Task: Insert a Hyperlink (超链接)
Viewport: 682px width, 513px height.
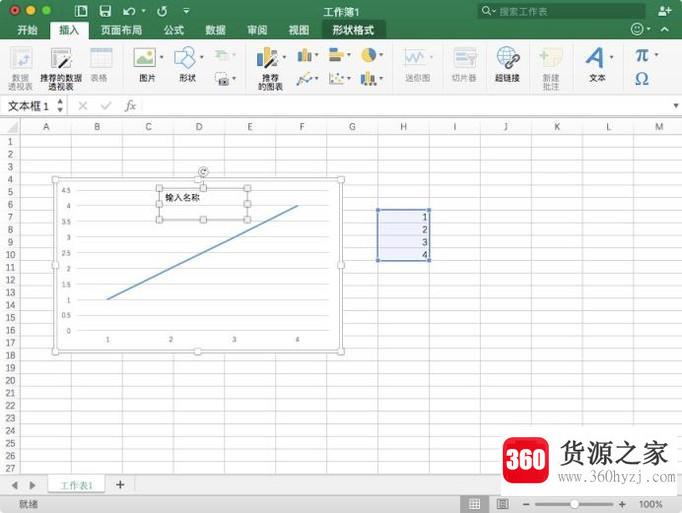Action: 508,58
